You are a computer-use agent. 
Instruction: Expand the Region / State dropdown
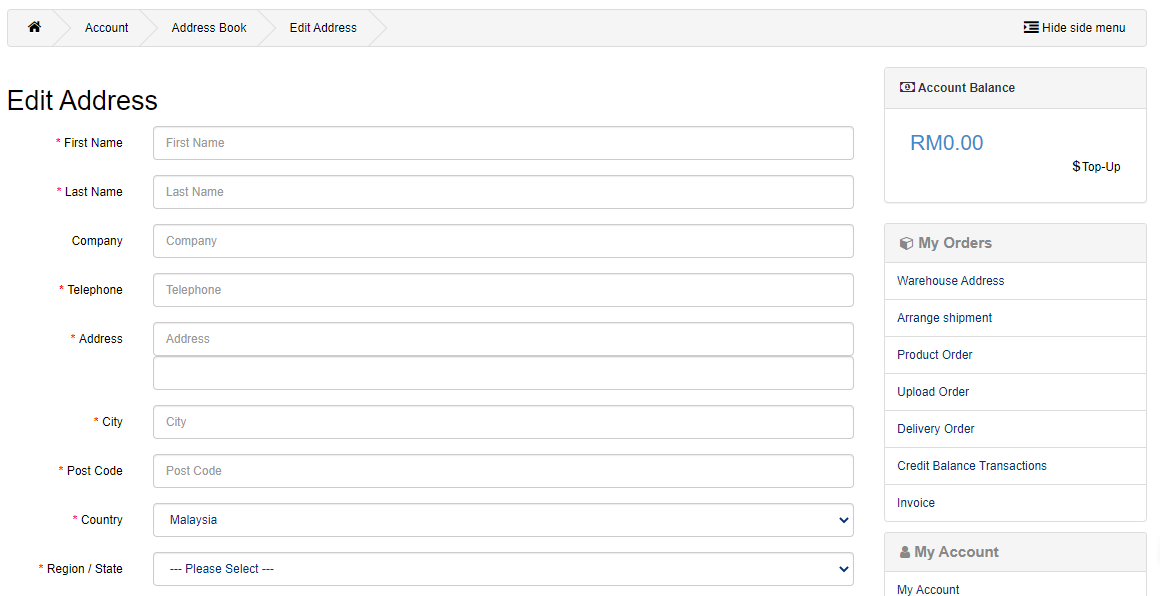pyautogui.click(x=503, y=569)
